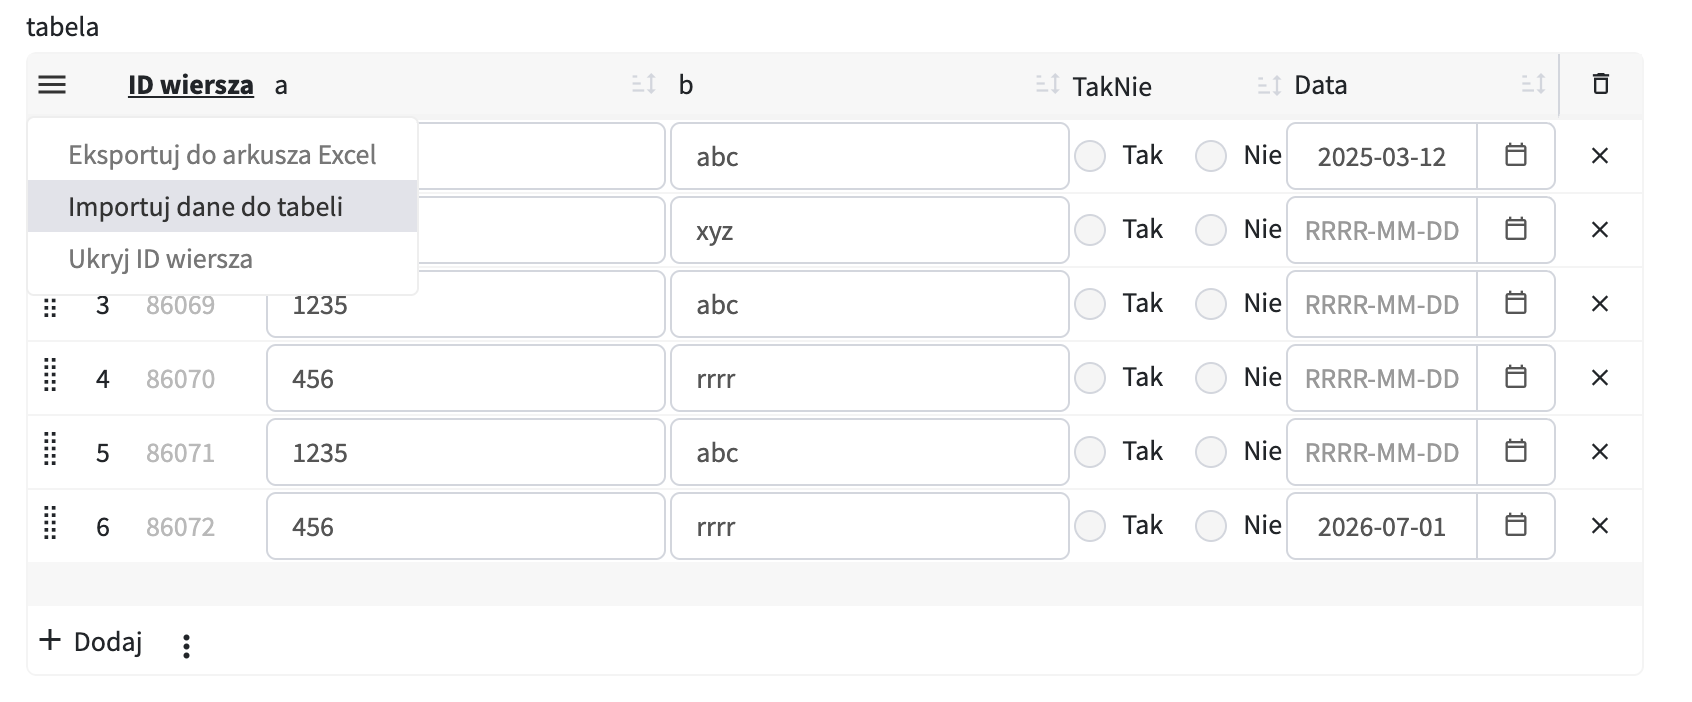Remove the first row with X icon
Viewport: 1692px width, 702px height.
coord(1600,156)
